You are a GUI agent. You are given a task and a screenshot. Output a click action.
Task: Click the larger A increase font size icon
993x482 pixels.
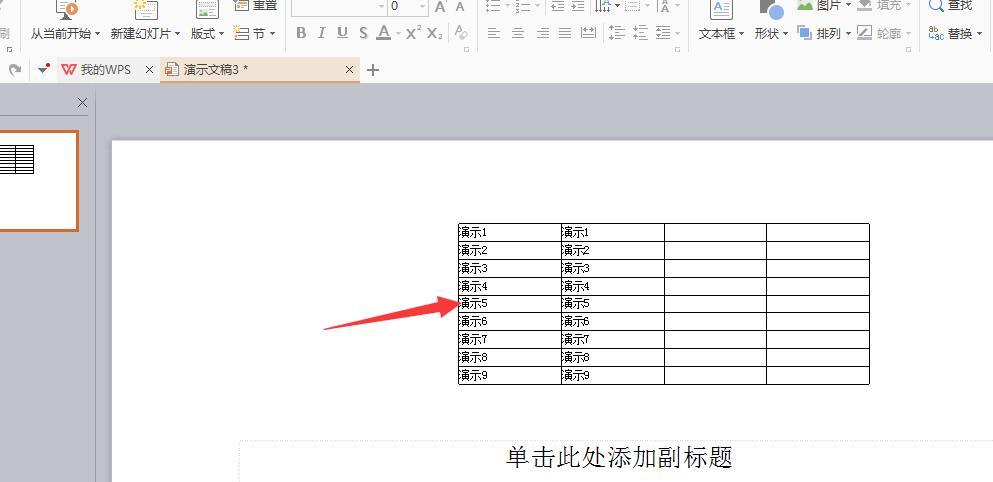tap(440, 7)
